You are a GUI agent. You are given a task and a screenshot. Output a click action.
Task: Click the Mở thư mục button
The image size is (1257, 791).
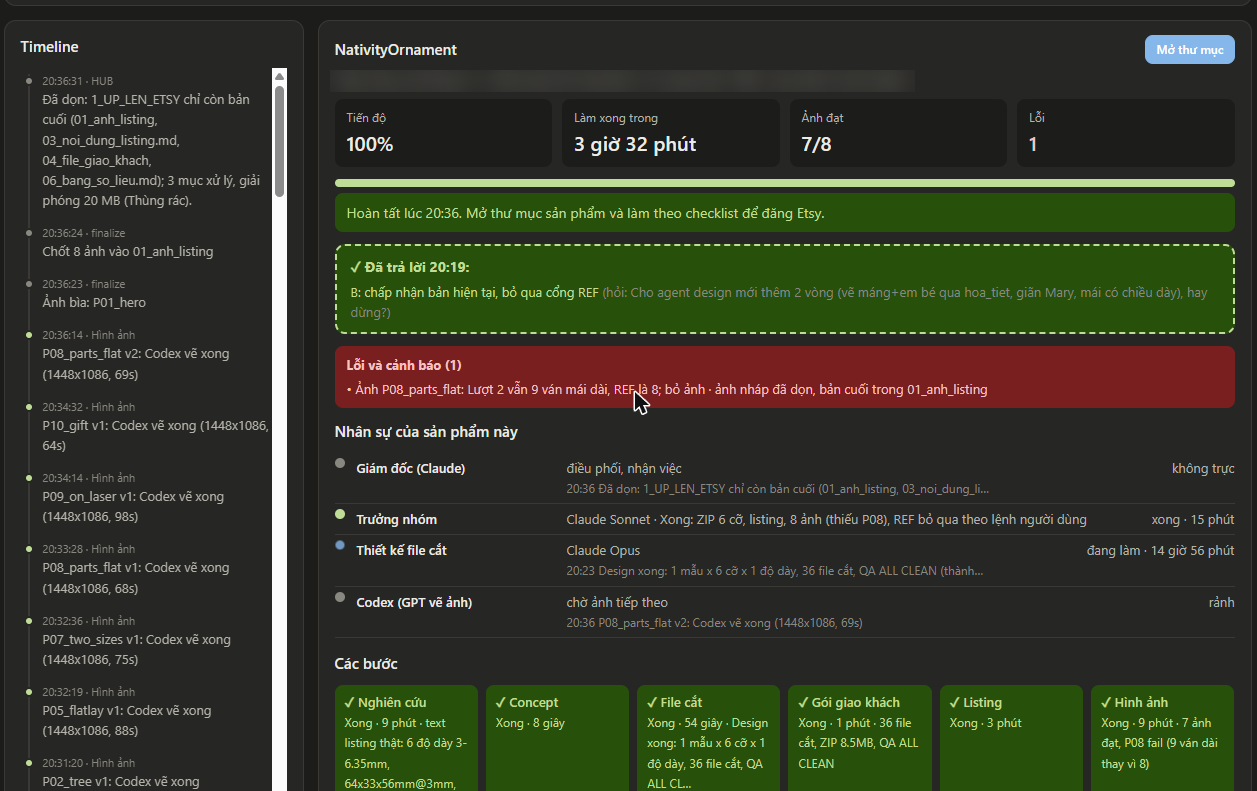click(x=1189, y=50)
